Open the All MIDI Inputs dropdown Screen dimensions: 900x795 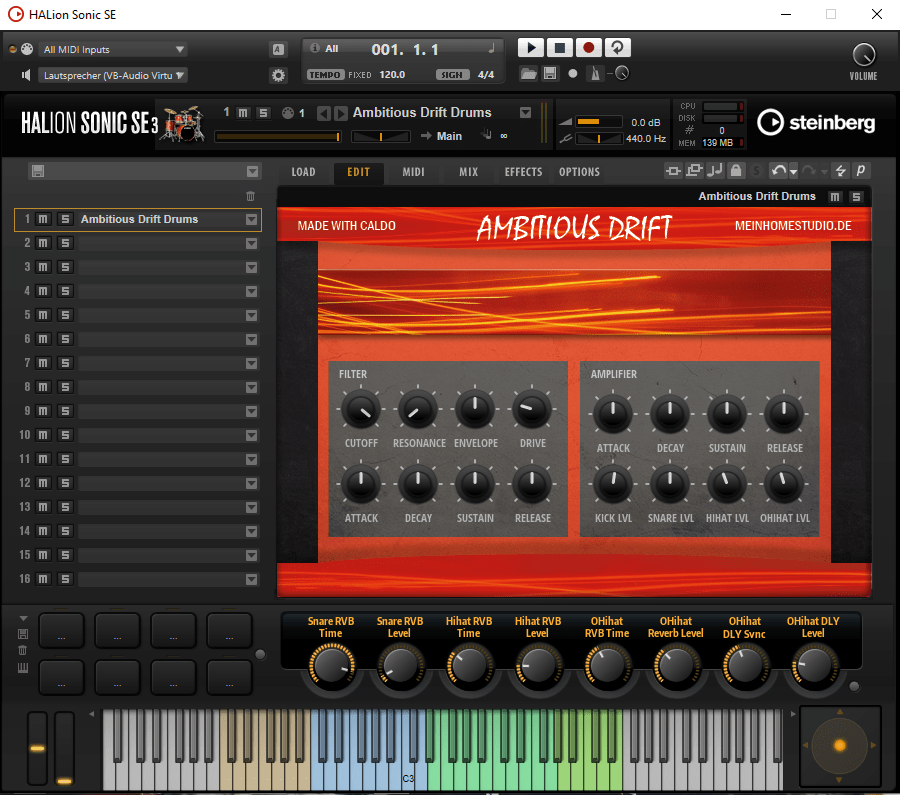pos(113,49)
